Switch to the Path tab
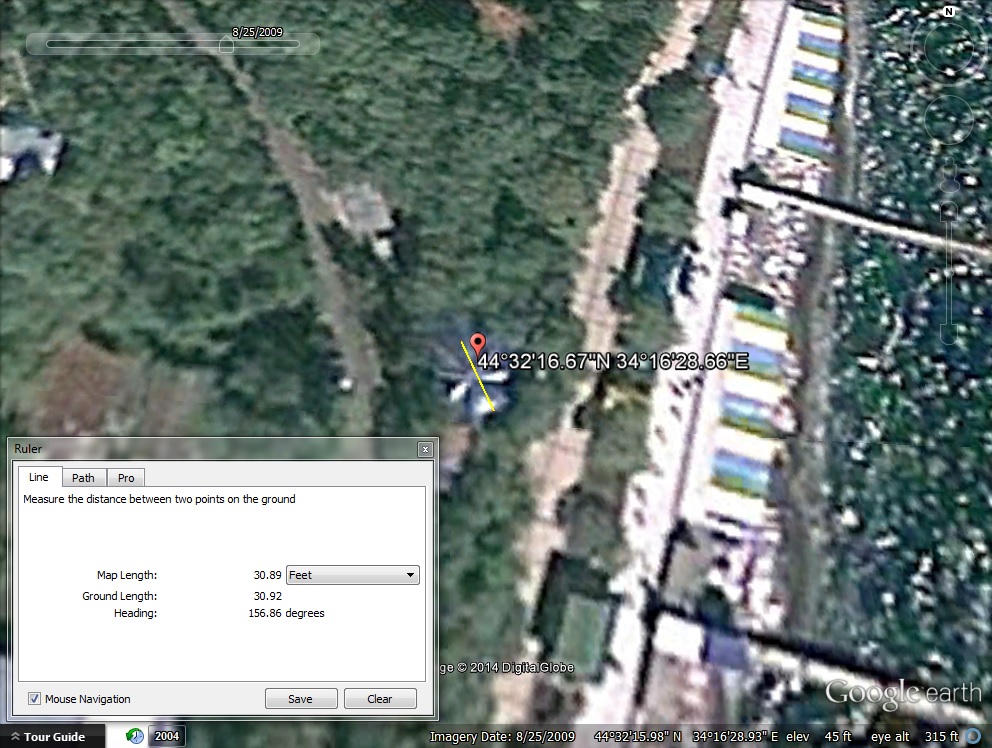This screenshot has height=748, width=992. click(83, 478)
